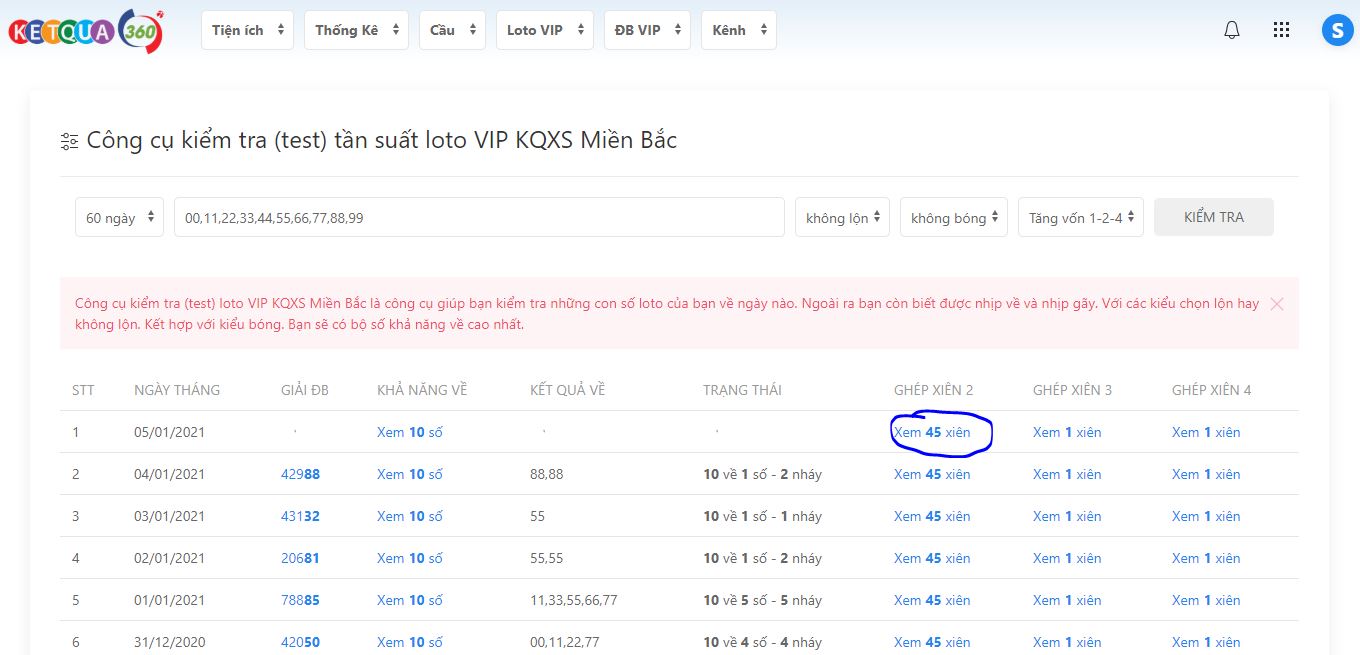Open the user profile avatar

pyautogui.click(x=1336, y=30)
